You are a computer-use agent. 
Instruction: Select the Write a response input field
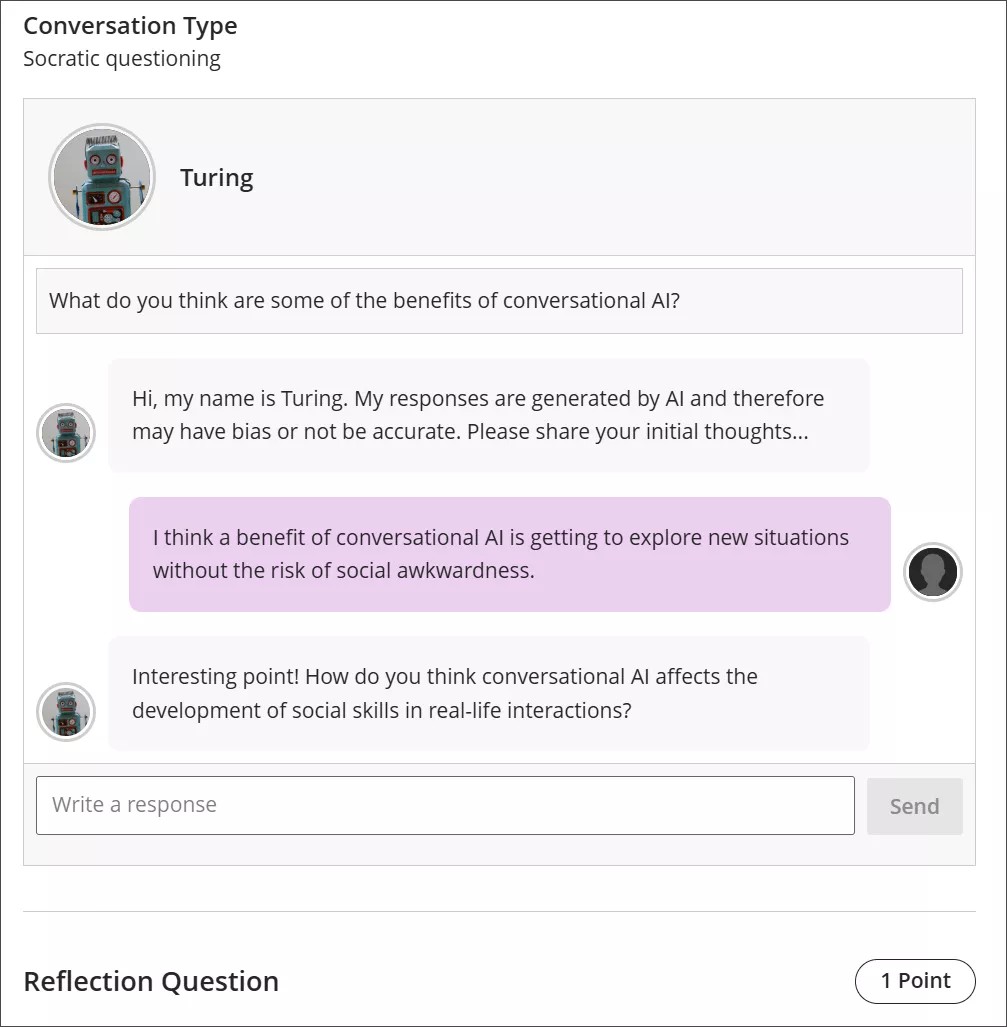445,805
